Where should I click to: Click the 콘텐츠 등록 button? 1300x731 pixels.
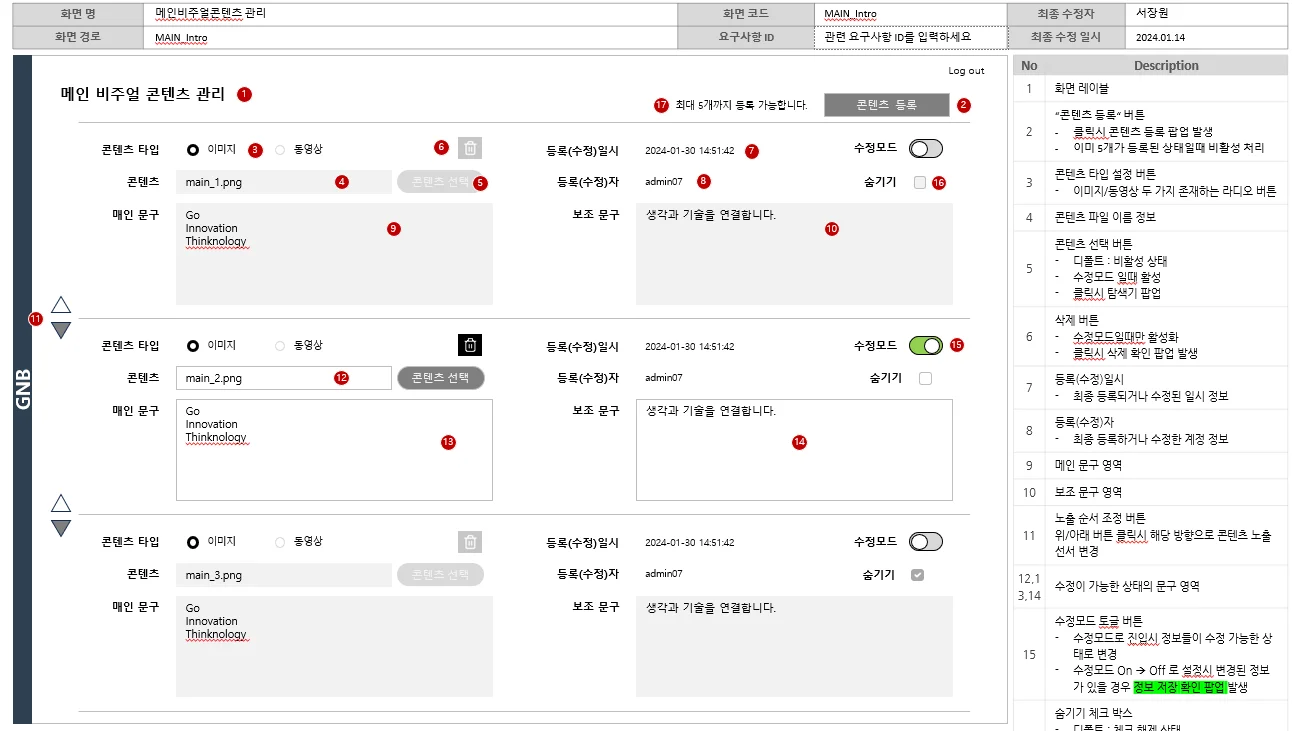[x=886, y=105]
